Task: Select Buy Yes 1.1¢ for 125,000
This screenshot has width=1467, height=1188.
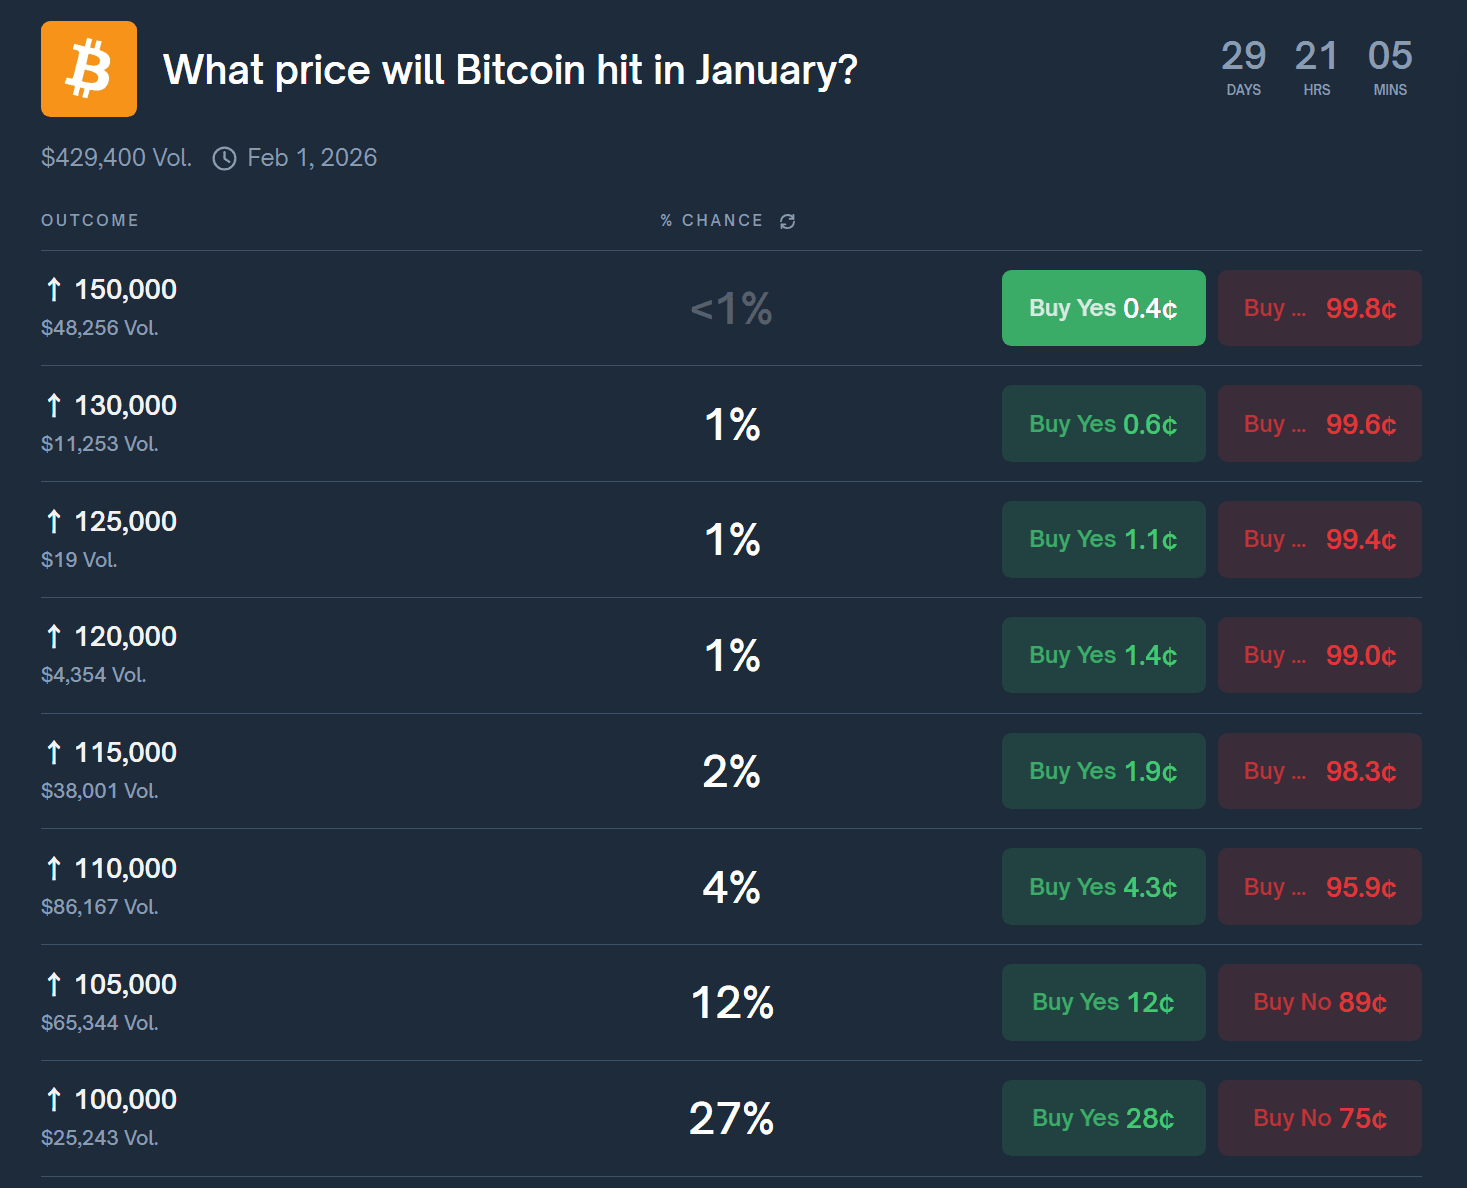Action: coord(1103,540)
